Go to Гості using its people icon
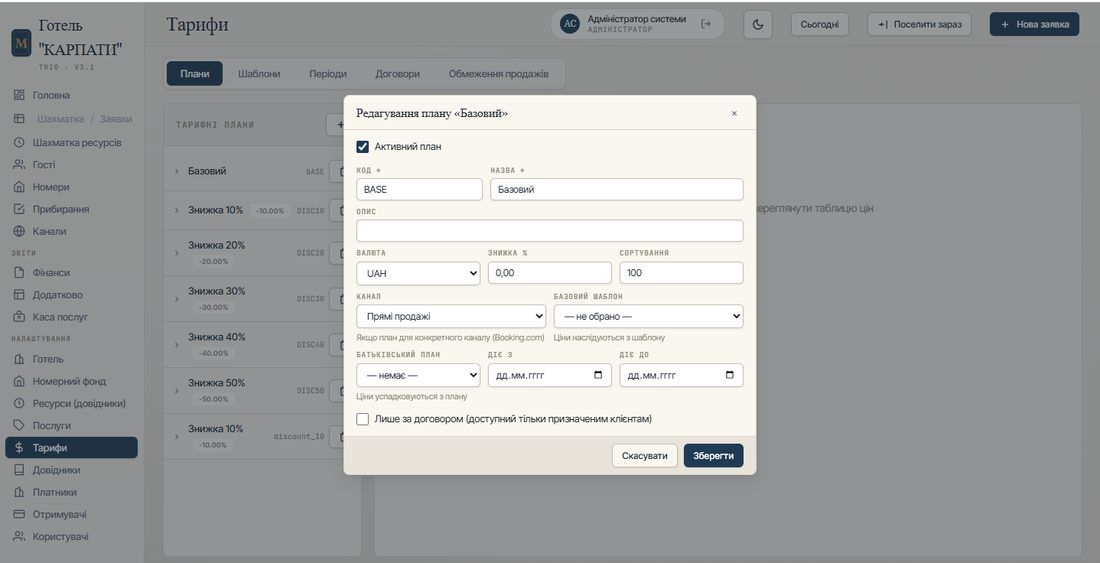Screen dimensions: 1100x563 point(20,165)
